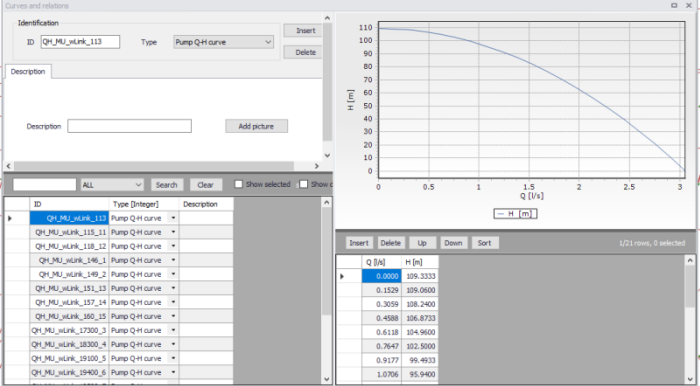Click the Sort button

(485, 243)
